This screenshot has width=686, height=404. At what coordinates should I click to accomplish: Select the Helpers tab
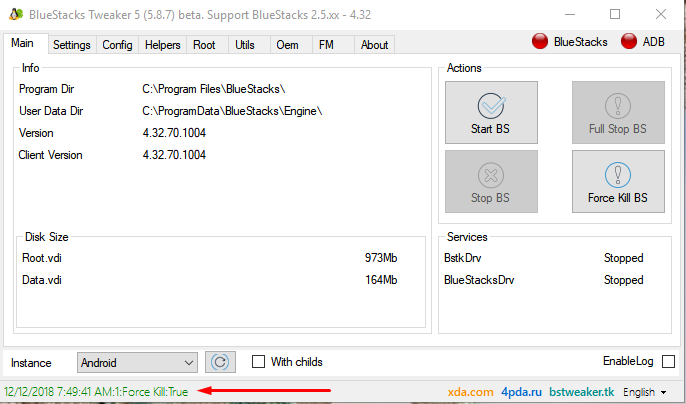point(162,45)
